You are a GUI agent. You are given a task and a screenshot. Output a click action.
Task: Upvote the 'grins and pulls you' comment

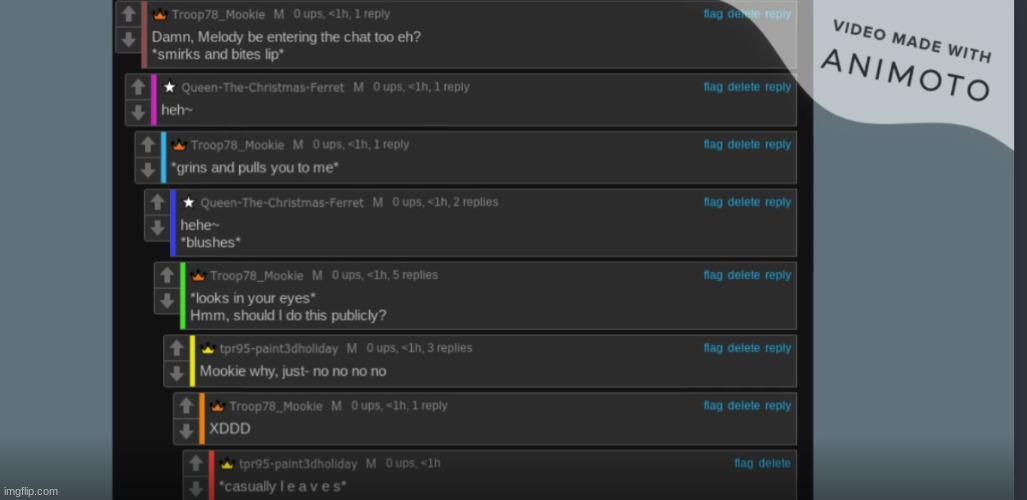point(147,145)
